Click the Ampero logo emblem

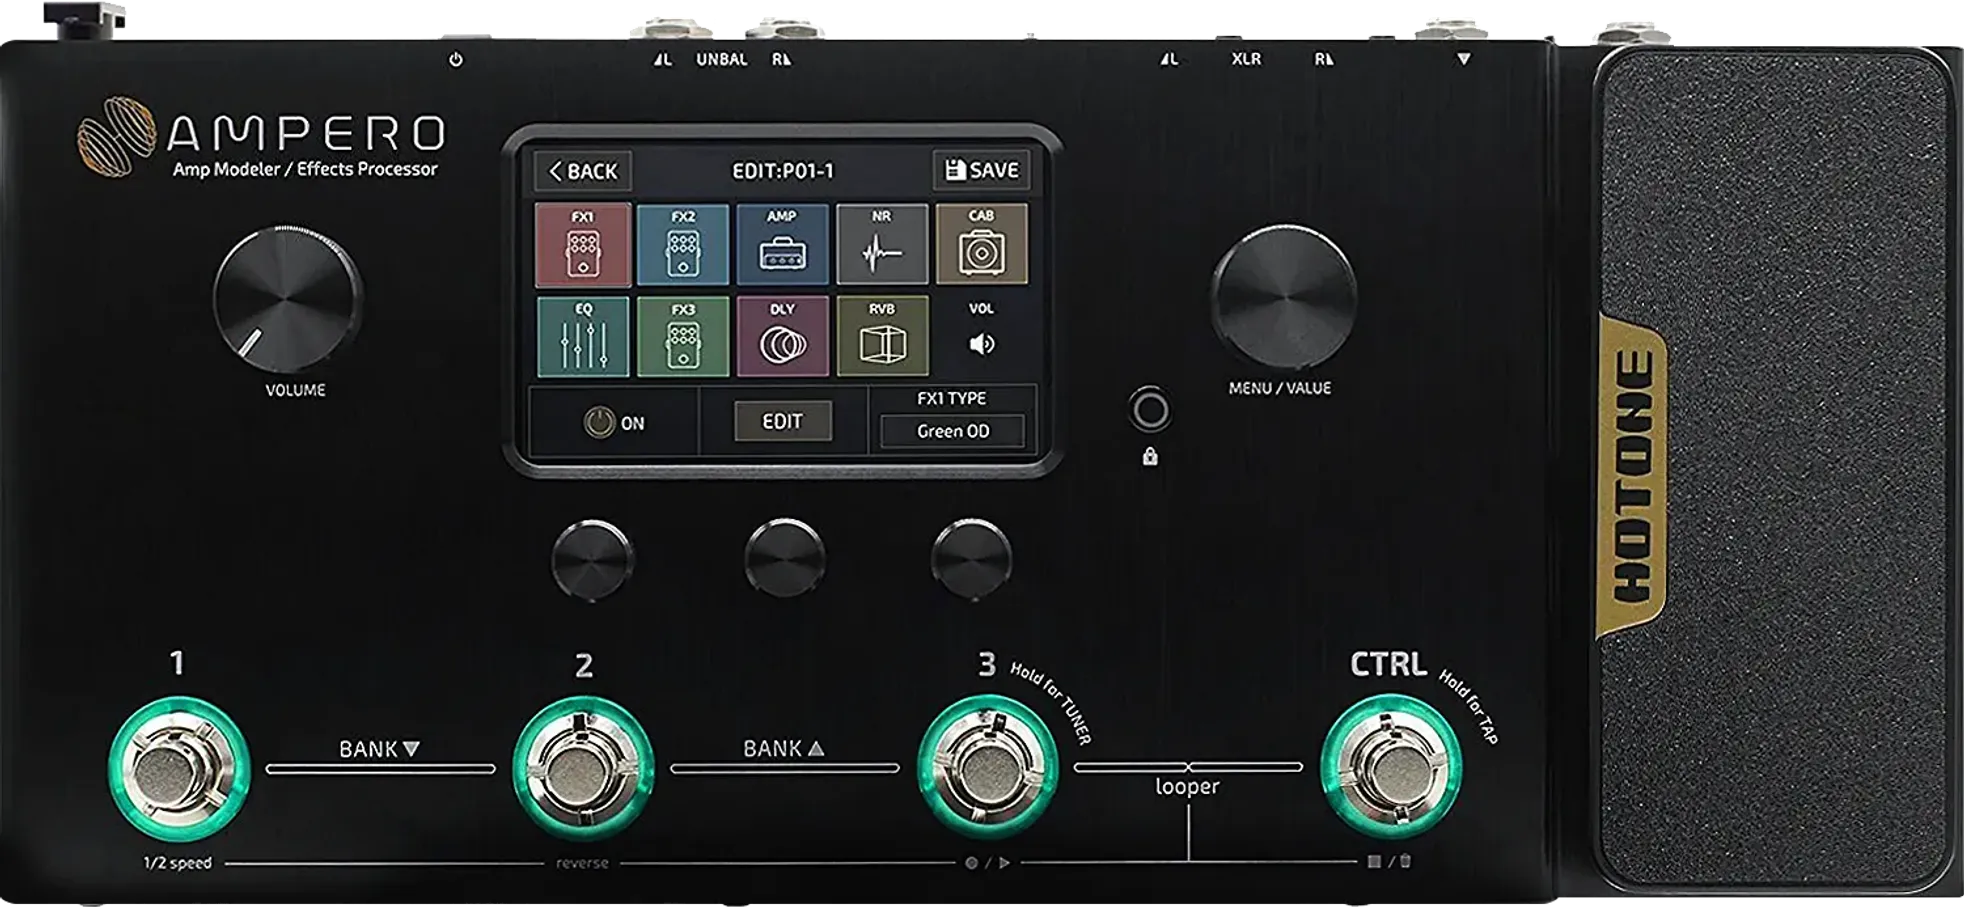point(117,136)
